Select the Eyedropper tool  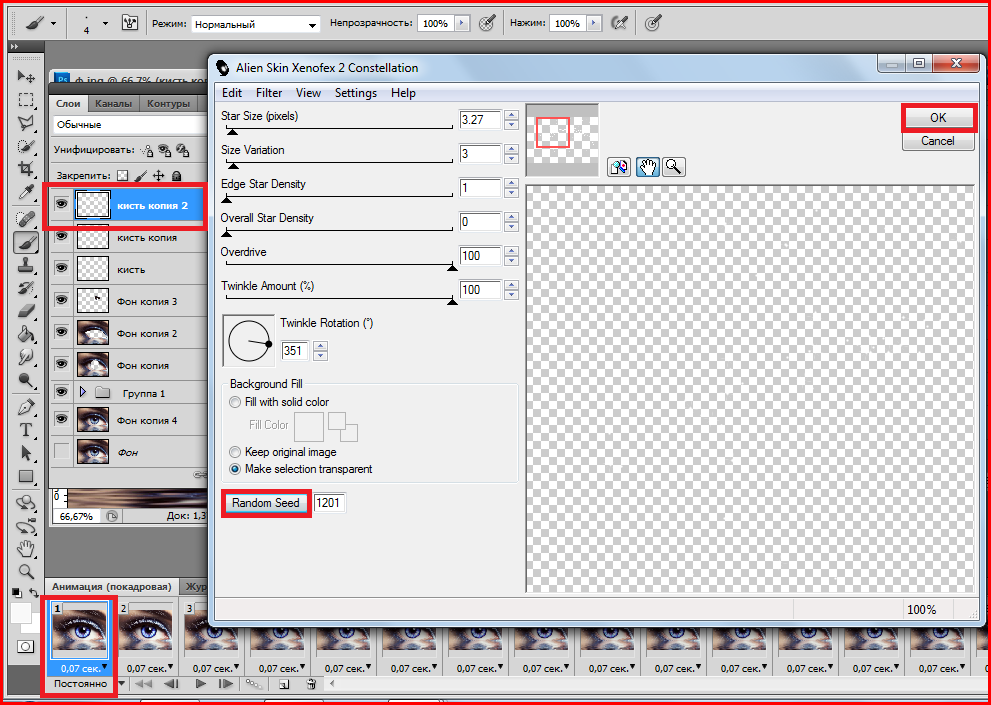(25, 192)
